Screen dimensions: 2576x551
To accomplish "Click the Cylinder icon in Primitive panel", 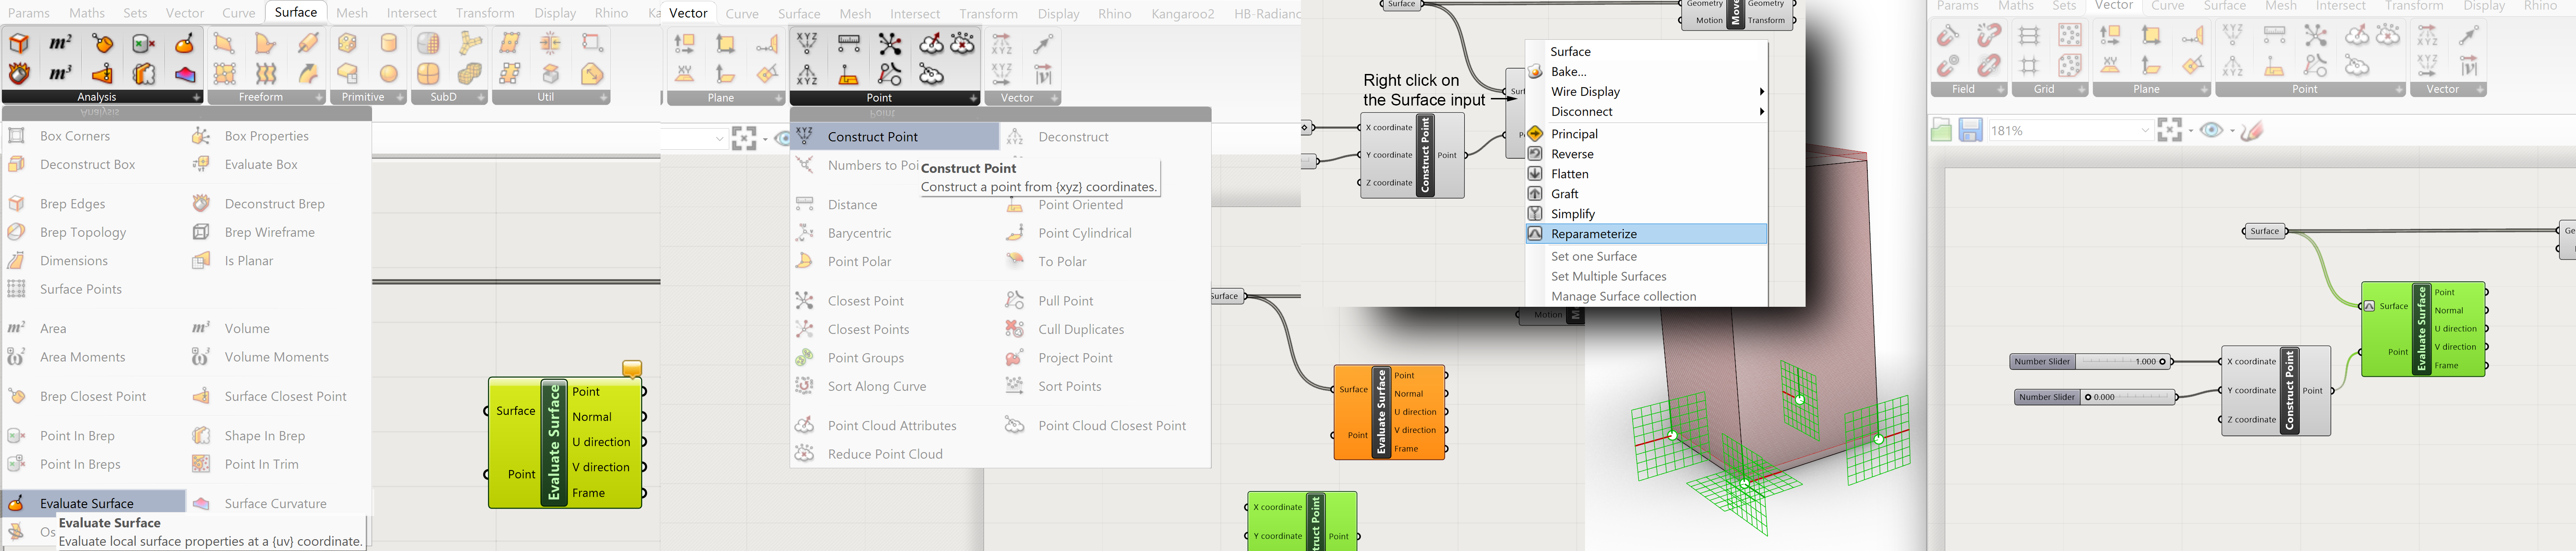I will (x=389, y=43).
